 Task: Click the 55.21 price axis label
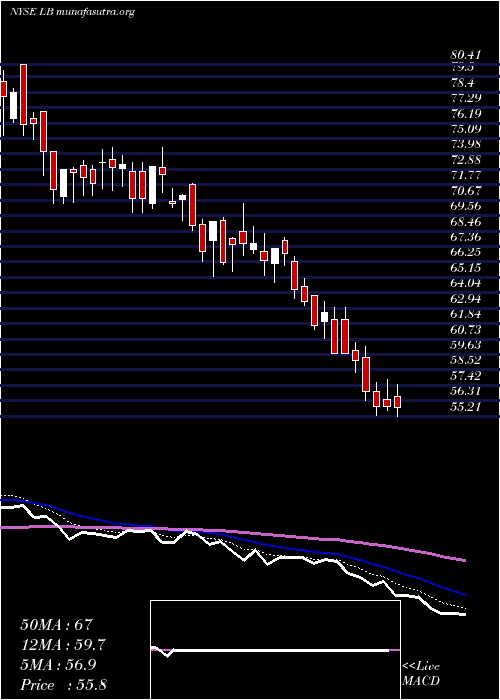click(x=466, y=407)
